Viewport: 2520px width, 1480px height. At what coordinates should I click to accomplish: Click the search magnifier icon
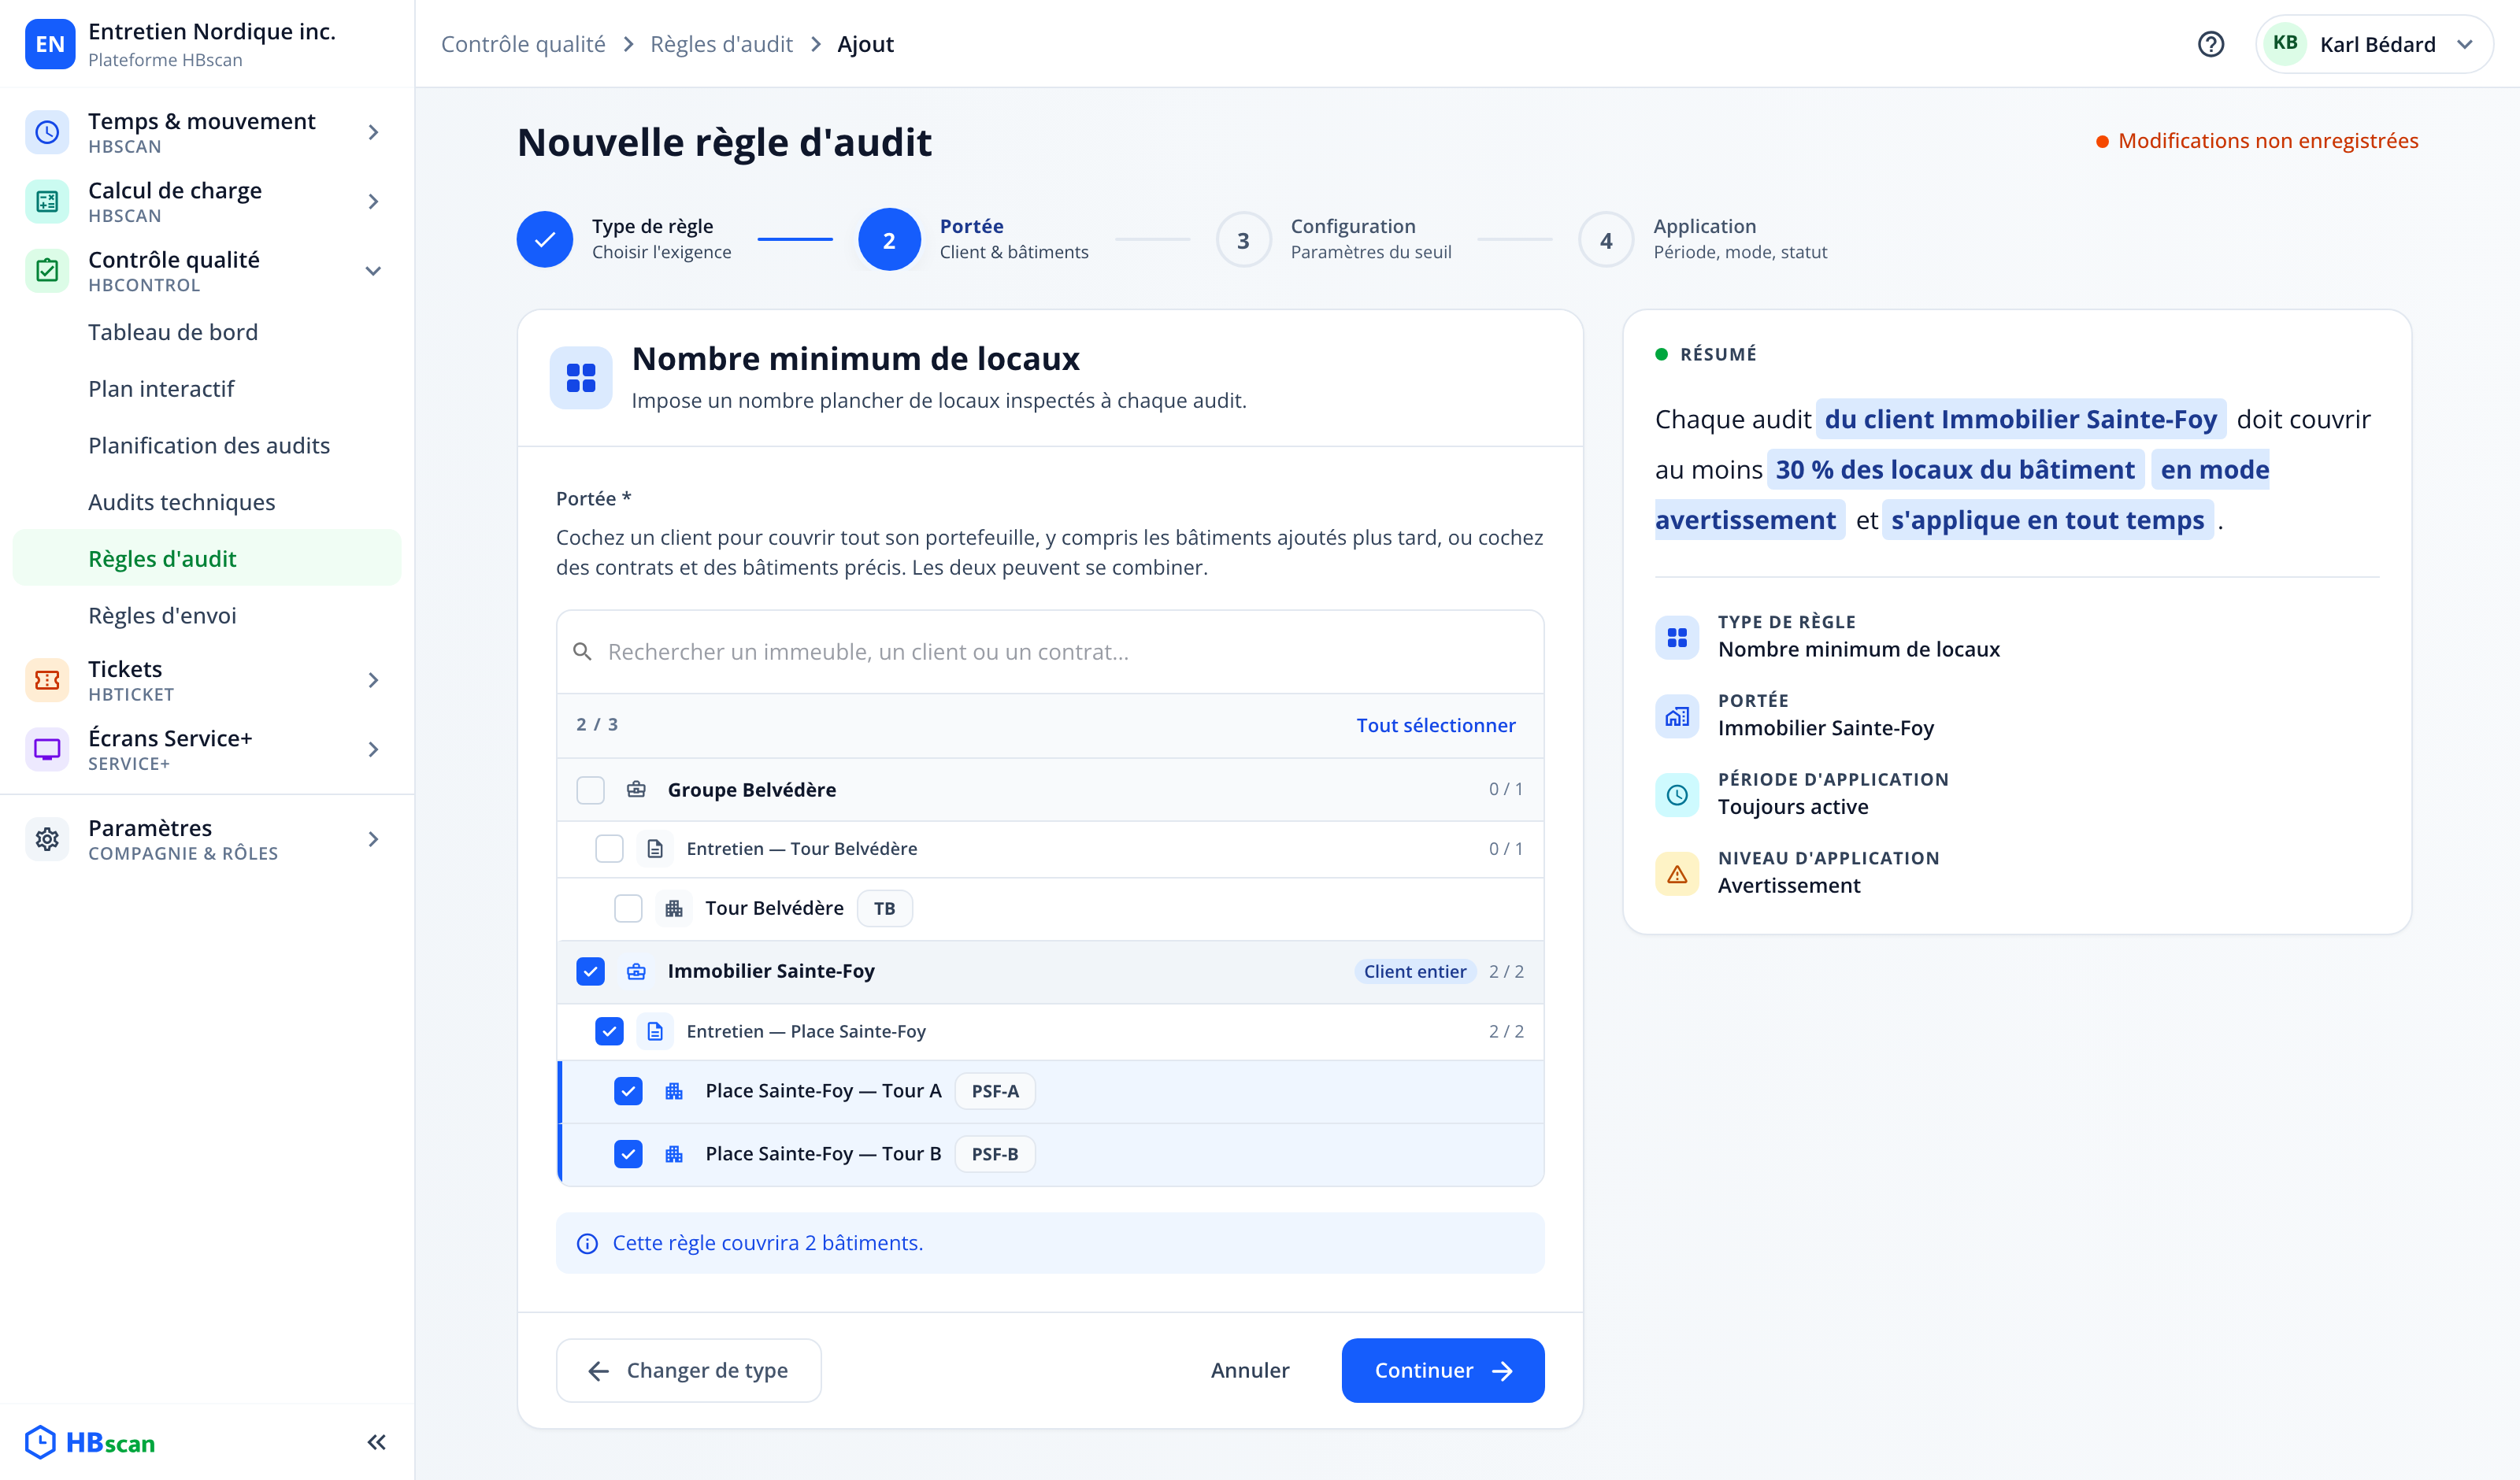[x=582, y=652]
